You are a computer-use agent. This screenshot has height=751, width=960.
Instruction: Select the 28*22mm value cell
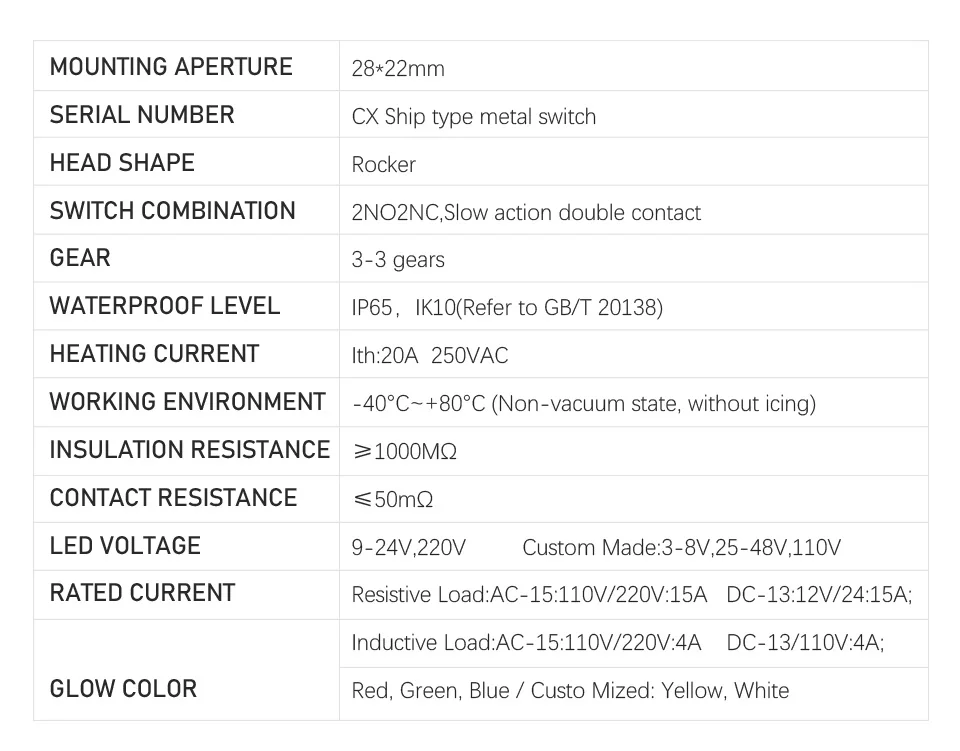[398, 69]
